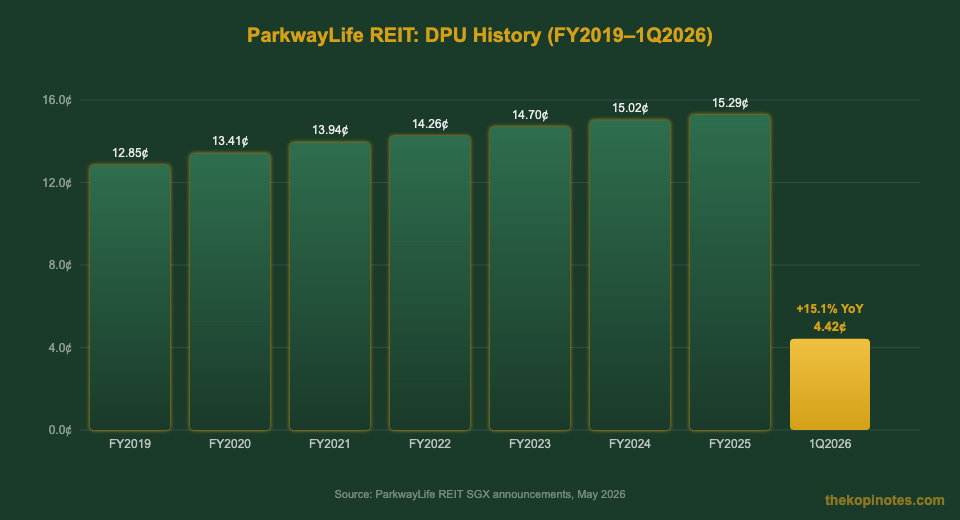Click the '+15.1% YoY' annotation
960x520 pixels.
[830, 309]
